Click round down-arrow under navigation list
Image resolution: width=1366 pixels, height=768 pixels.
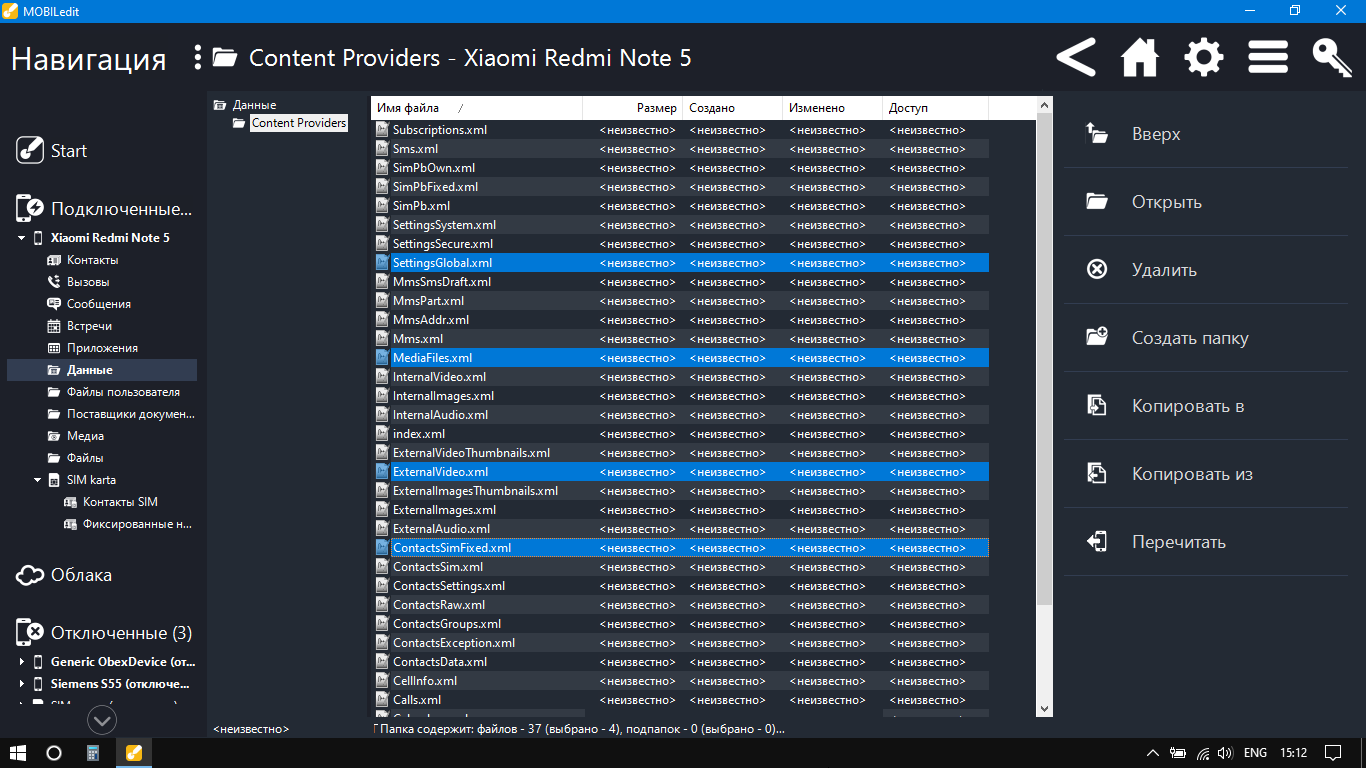(x=102, y=720)
